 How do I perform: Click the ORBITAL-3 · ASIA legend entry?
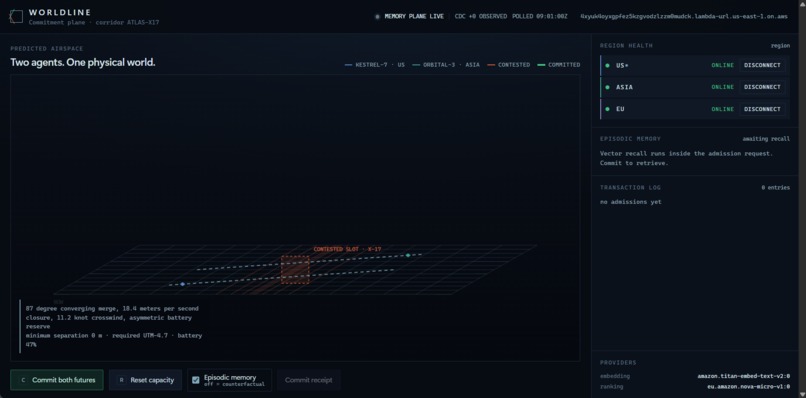tap(446, 65)
